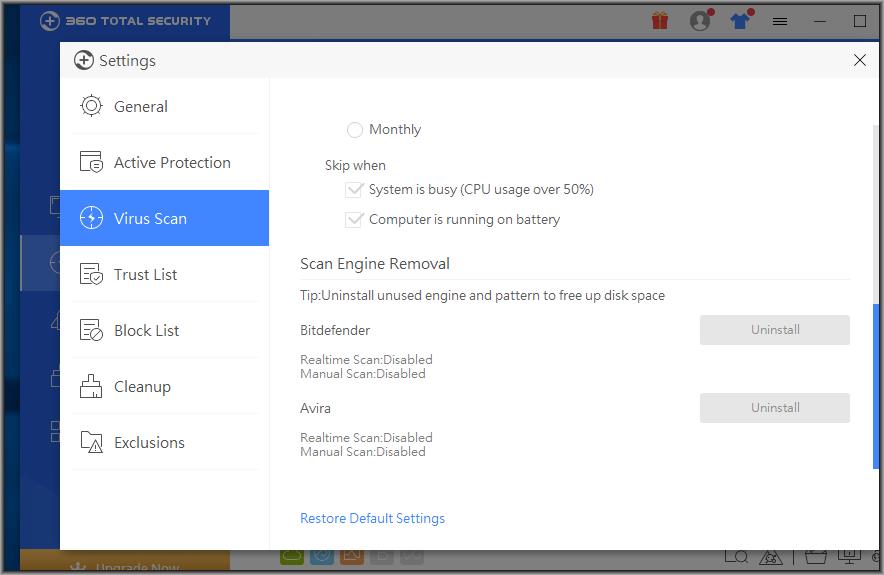
Task: Click the Block List icon
Action: (91, 330)
